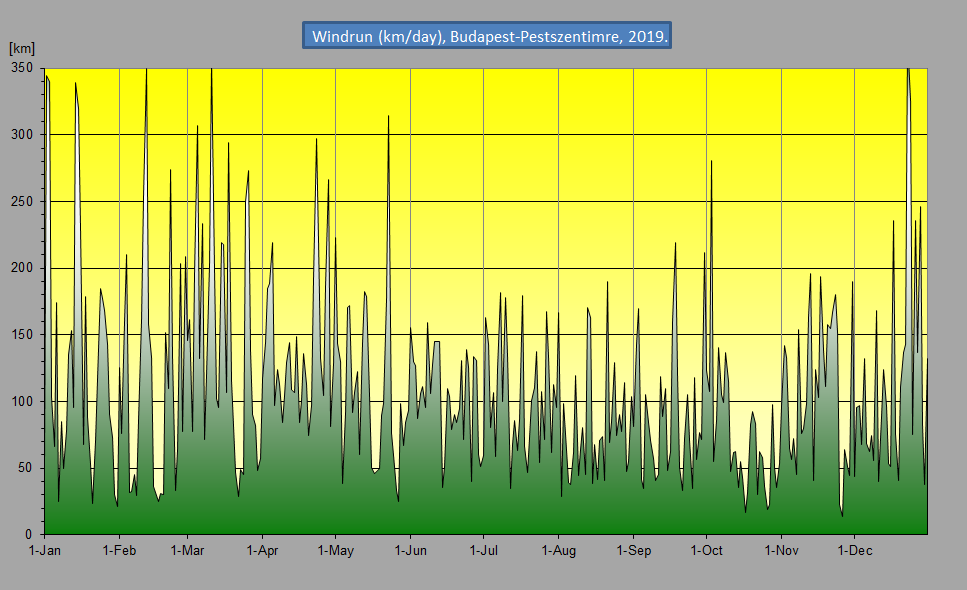The width and height of the screenshot is (967, 590).
Task: Select the 350 y-axis label
Action: click(22, 68)
